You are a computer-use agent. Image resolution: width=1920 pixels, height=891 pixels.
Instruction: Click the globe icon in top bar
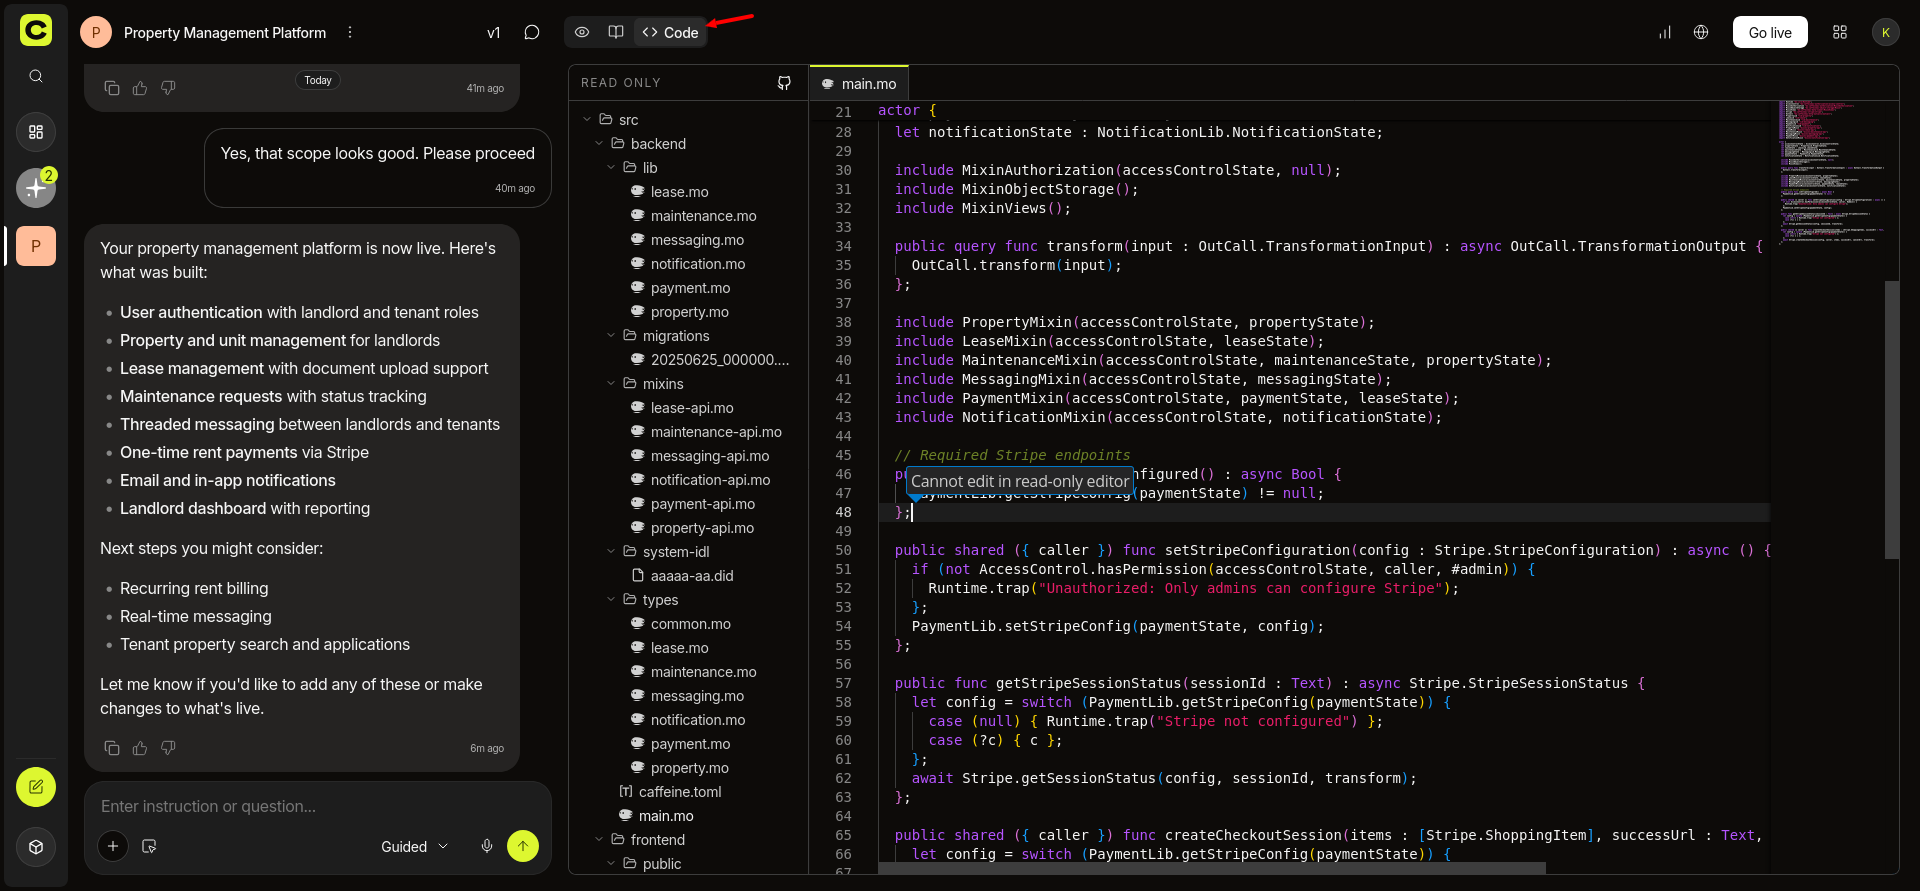[1701, 32]
